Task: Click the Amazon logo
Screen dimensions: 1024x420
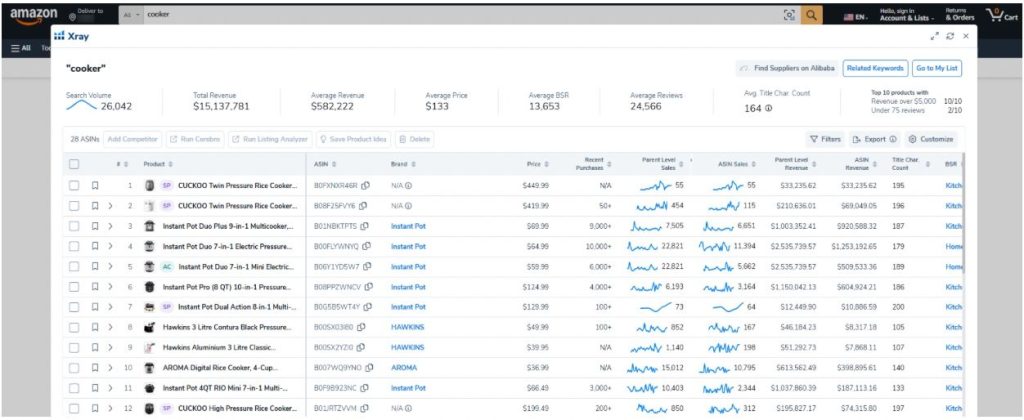Action: pos(33,16)
